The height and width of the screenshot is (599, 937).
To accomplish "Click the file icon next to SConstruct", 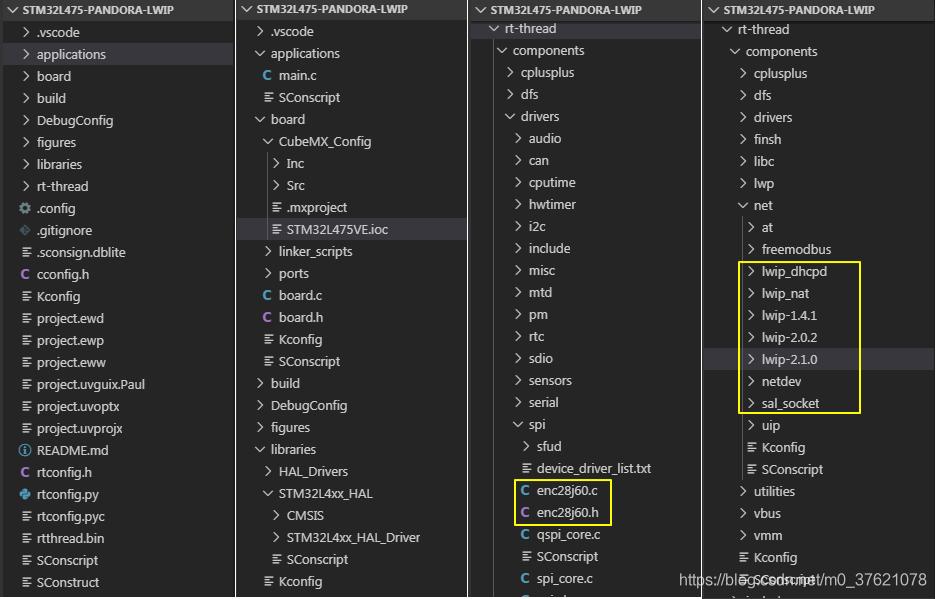I will pyautogui.click(x=26, y=582).
